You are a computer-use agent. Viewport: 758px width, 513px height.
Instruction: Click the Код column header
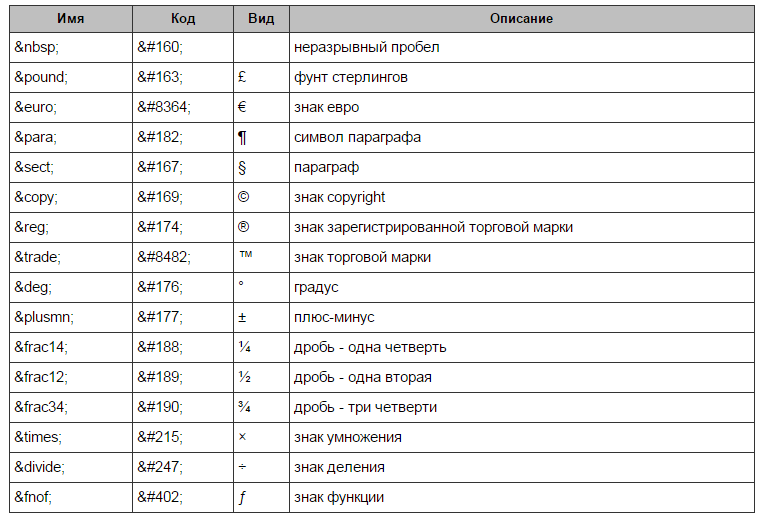(183, 19)
